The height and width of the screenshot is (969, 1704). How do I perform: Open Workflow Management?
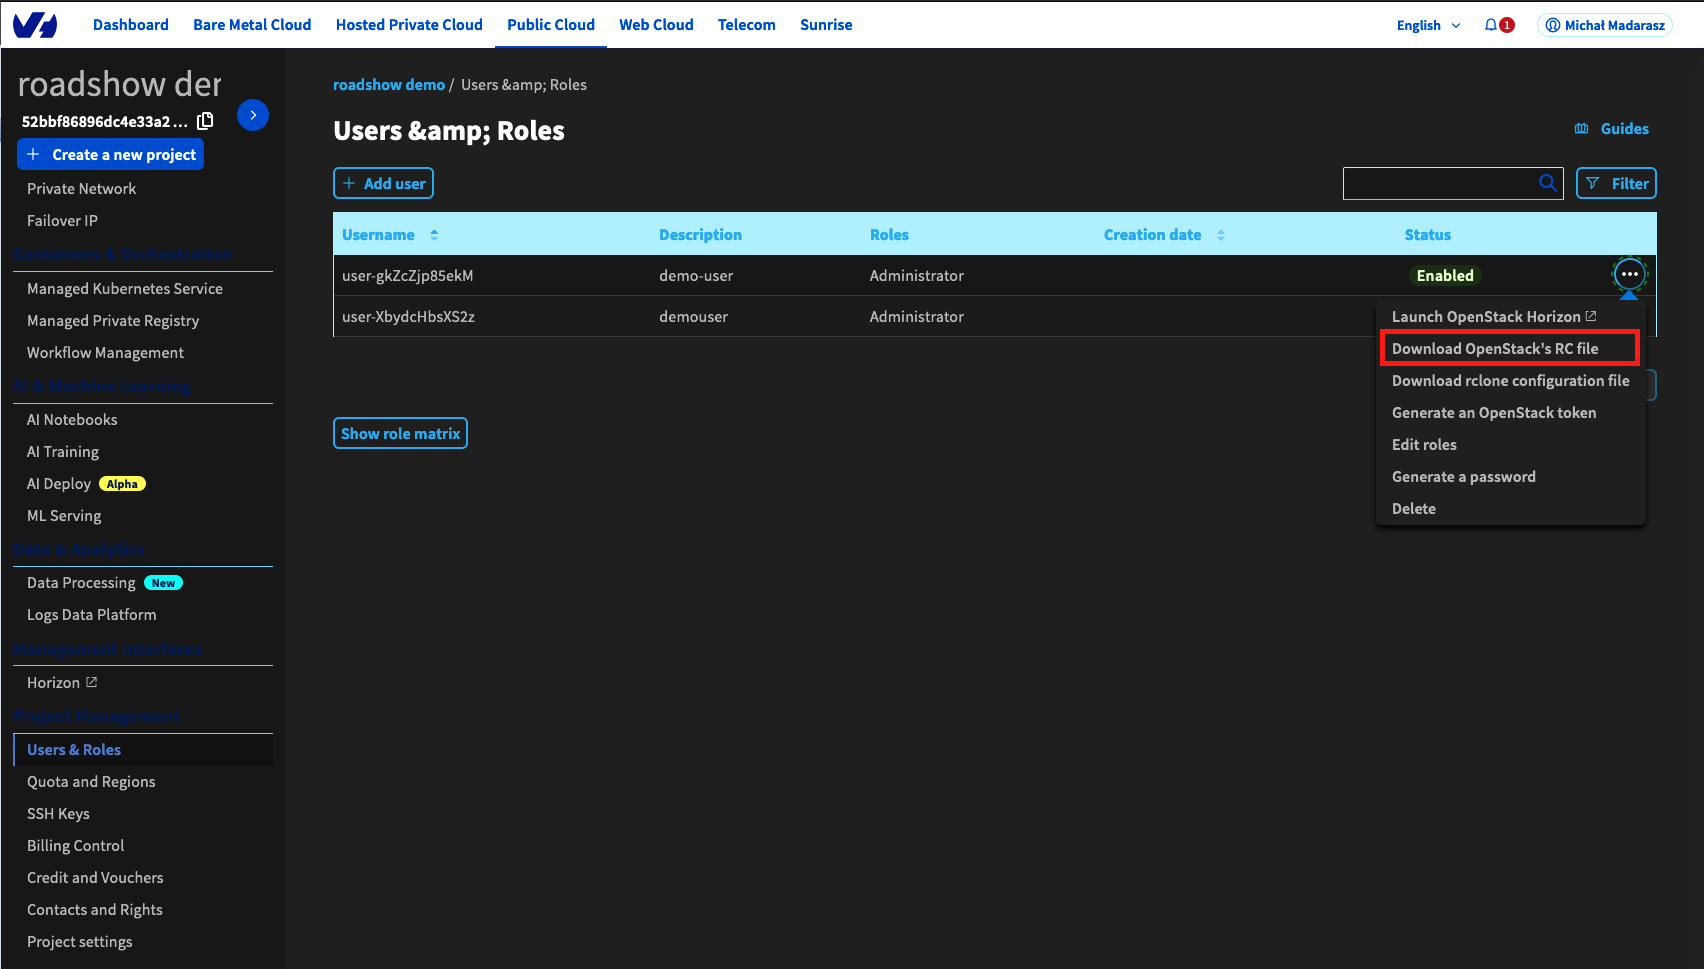tap(105, 352)
